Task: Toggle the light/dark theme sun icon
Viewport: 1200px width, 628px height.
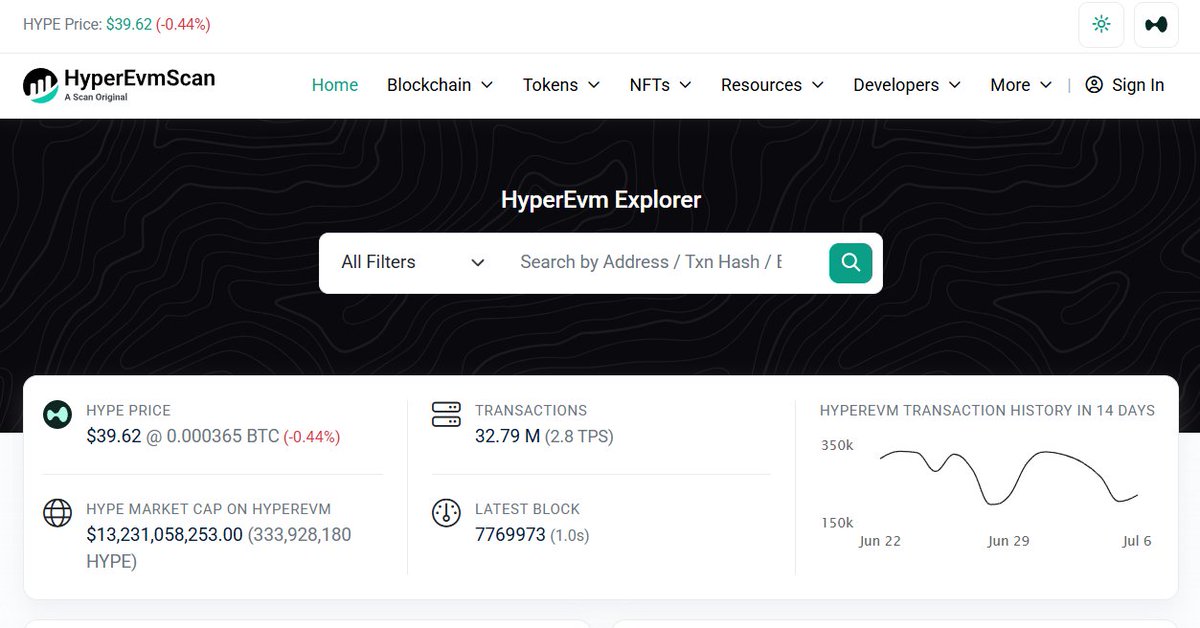Action: pyautogui.click(x=1101, y=25)
